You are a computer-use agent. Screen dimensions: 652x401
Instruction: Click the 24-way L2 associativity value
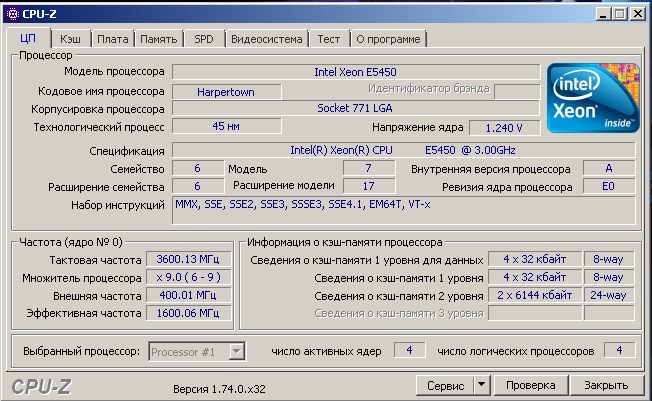point(609,295)
